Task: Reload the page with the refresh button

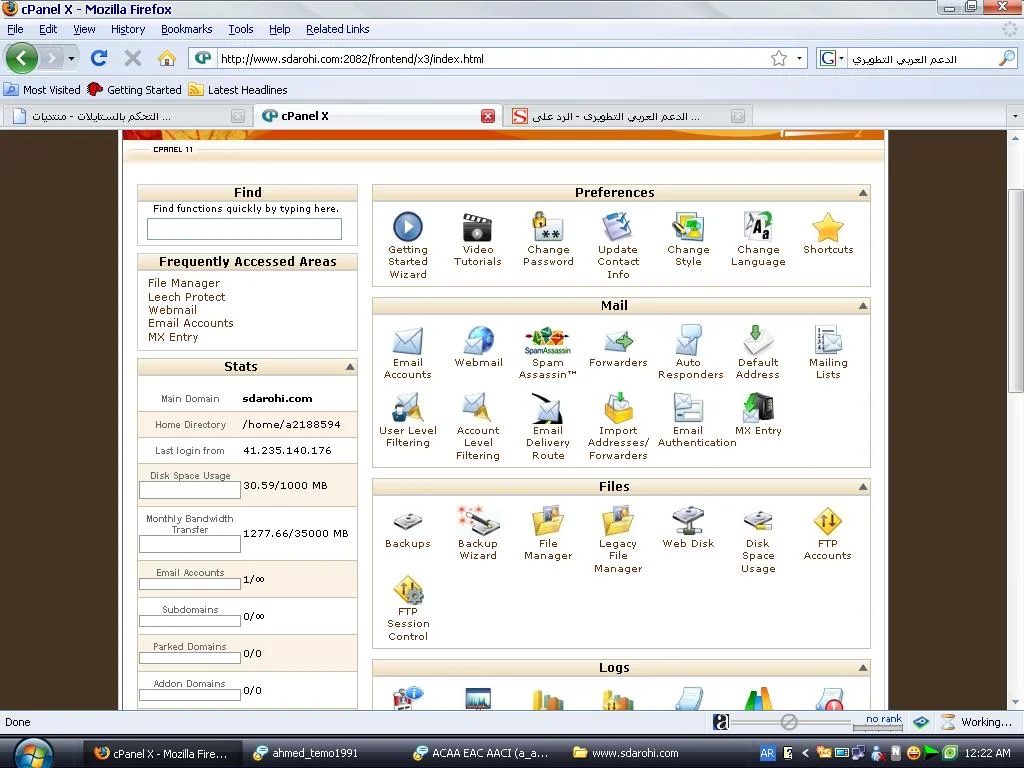Action: pyautogui.click(x=99, y=59)
